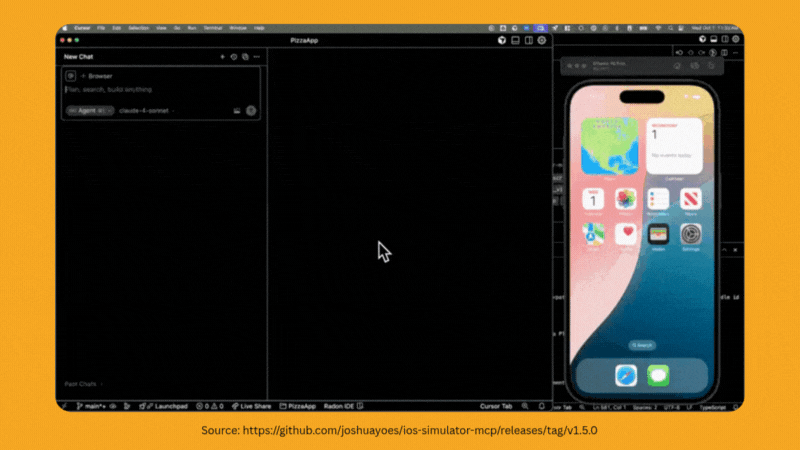
Task: Open Spotlight search in macOS menu bar
Action: click(x=670, y=28)
